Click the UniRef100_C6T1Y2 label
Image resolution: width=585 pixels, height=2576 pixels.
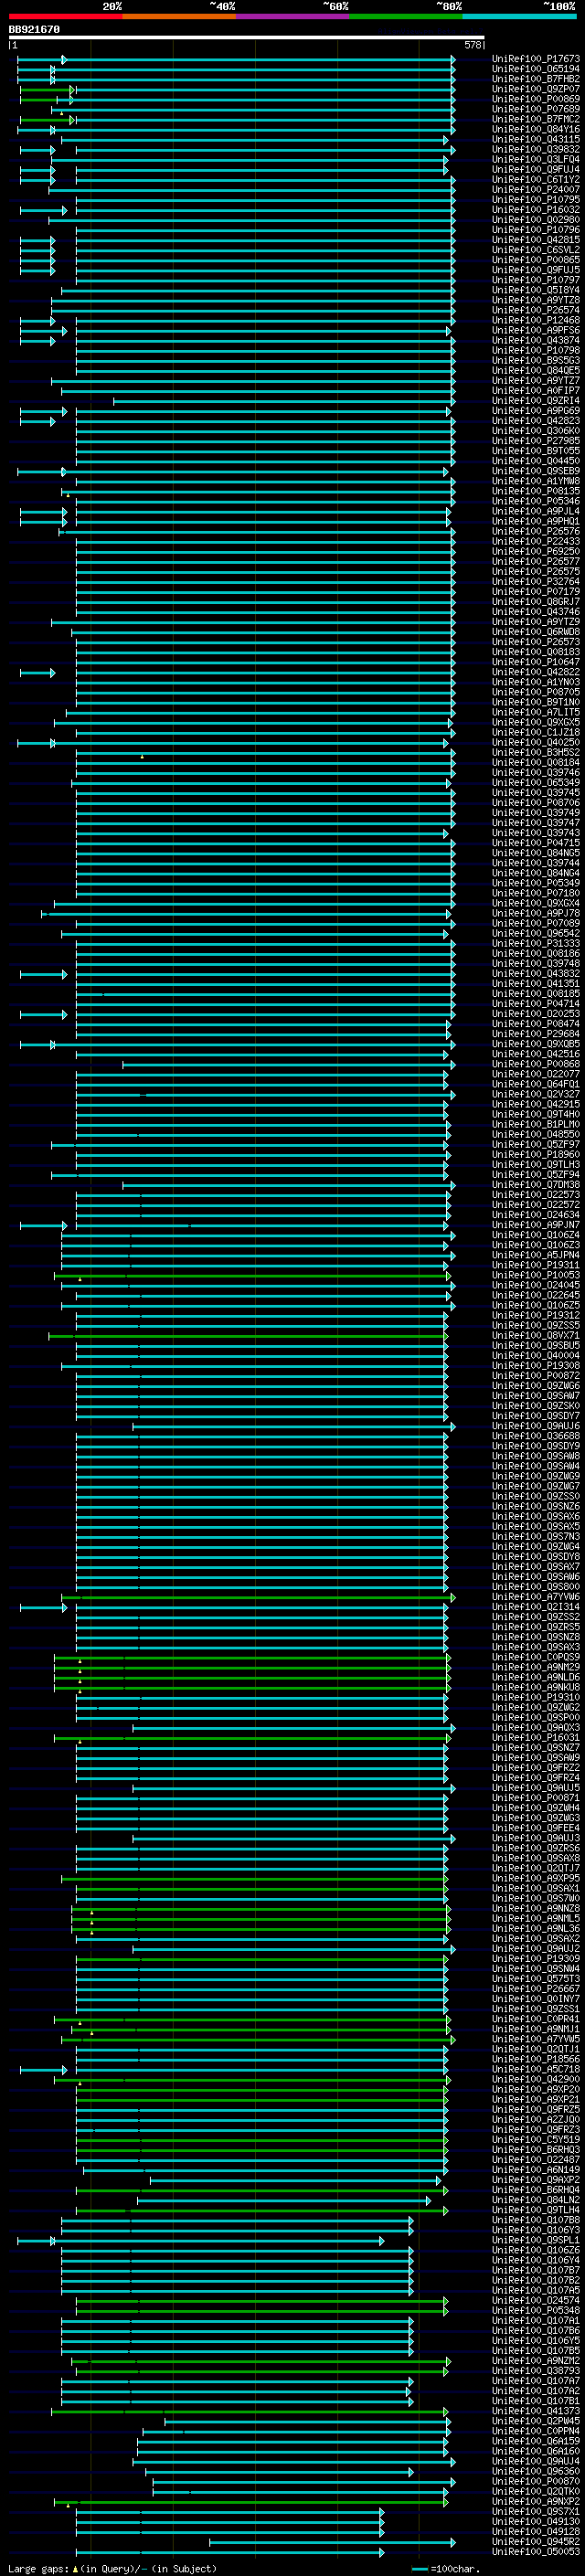(535, 179)
